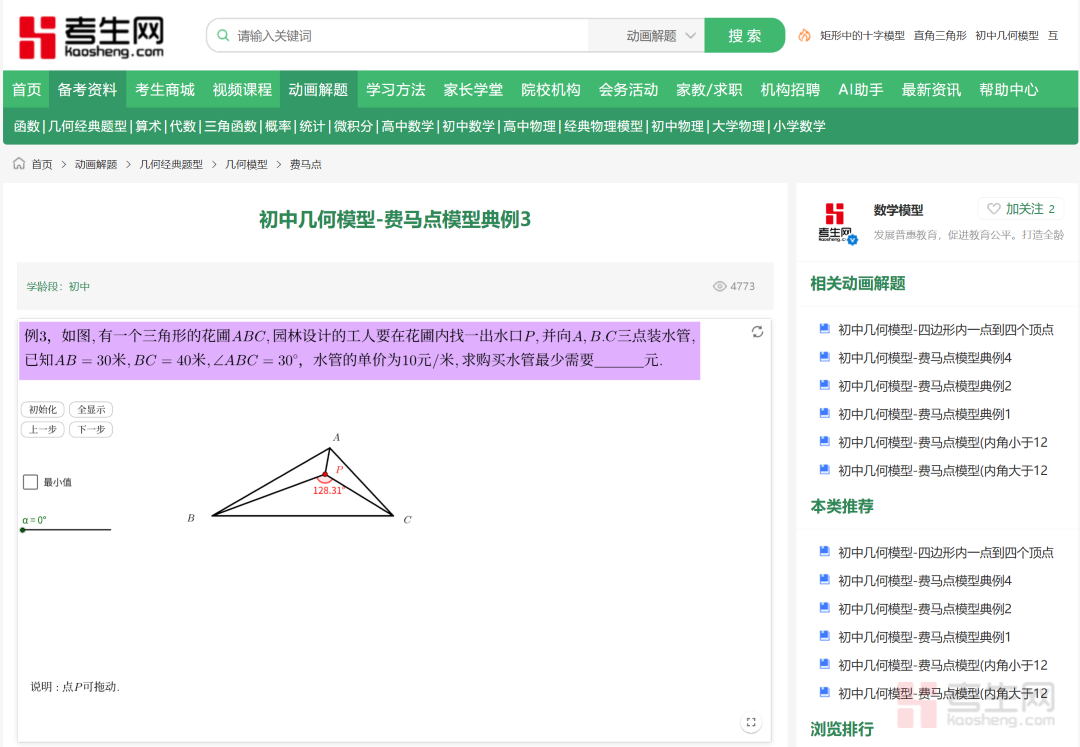The image size is (1080, 747).
Task: Click the refresh icon in animation panel
Action: 757,332
